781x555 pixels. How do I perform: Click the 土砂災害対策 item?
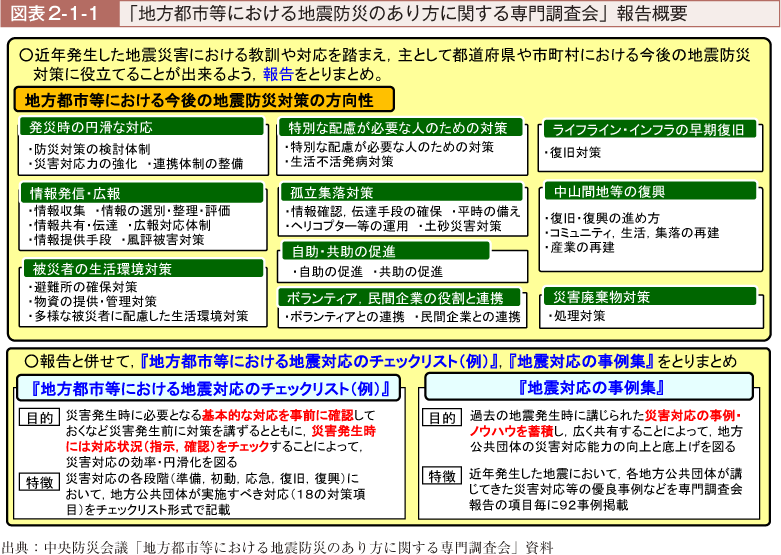coord(460,226)
